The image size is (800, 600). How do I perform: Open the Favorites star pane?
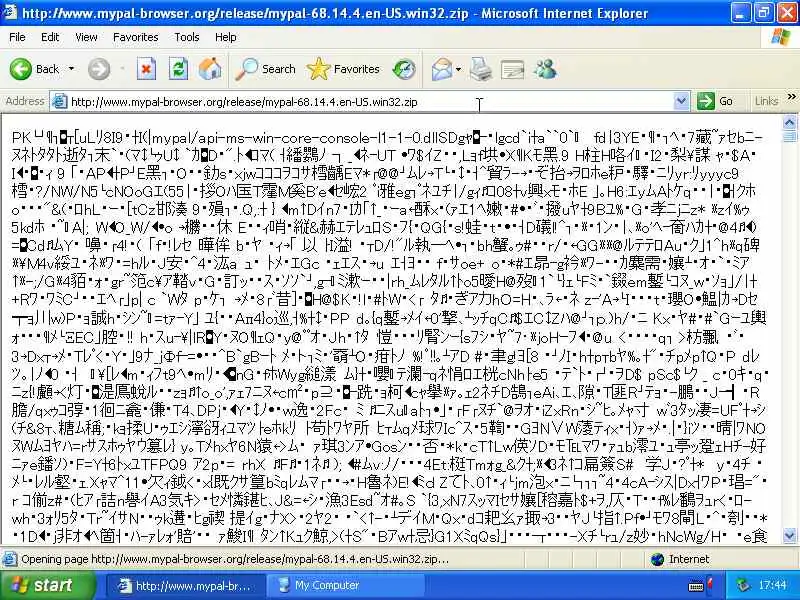(x=343, y=69)
